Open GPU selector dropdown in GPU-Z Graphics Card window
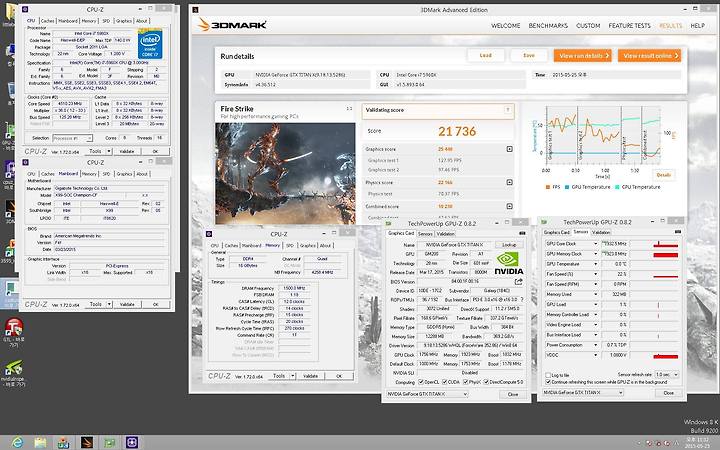 (427, 394)
